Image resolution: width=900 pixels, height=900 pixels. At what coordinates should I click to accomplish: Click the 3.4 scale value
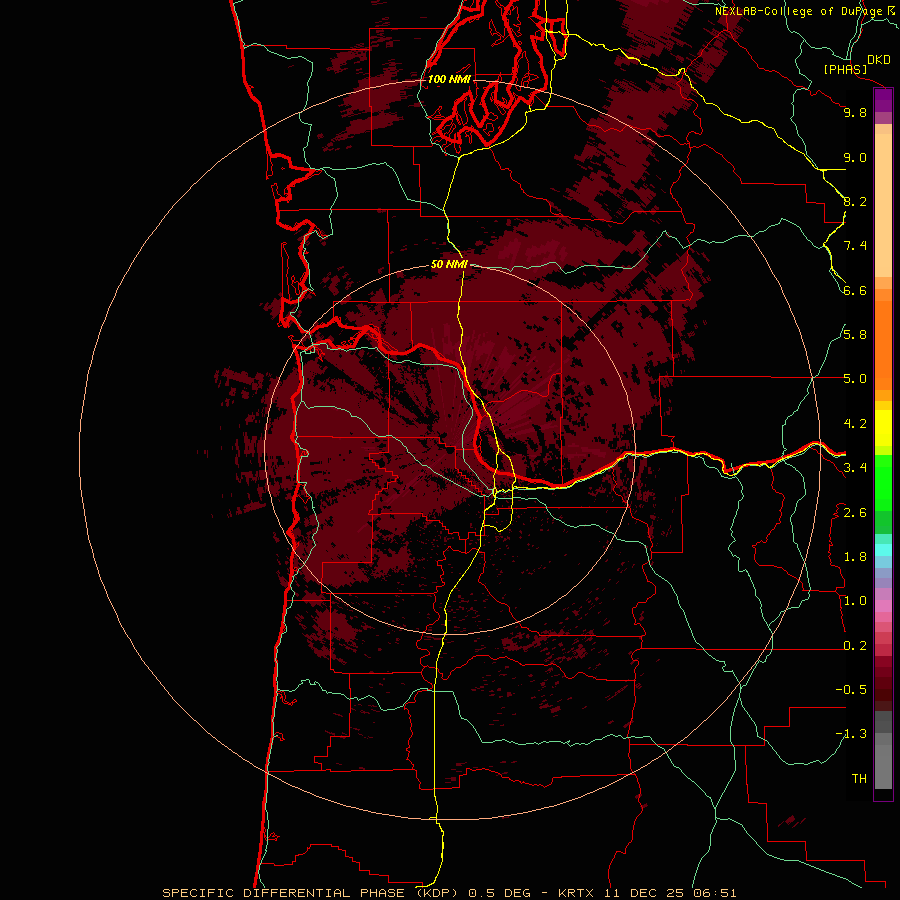855,468
